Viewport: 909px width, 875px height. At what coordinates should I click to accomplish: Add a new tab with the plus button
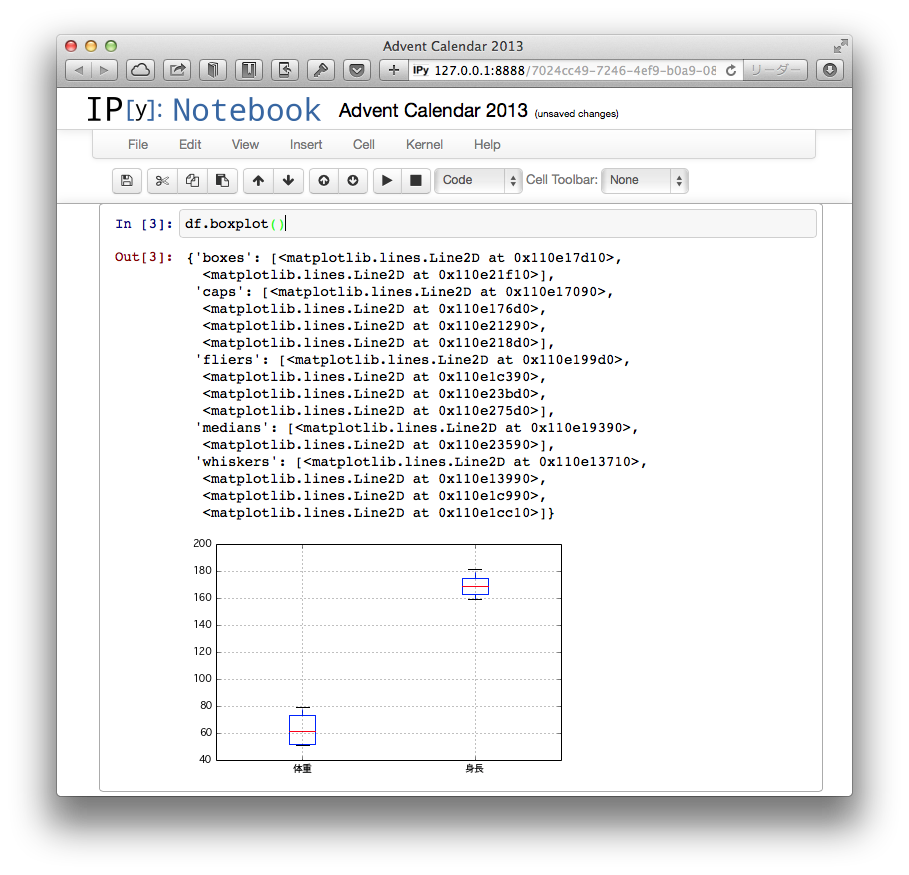[394, 70]
